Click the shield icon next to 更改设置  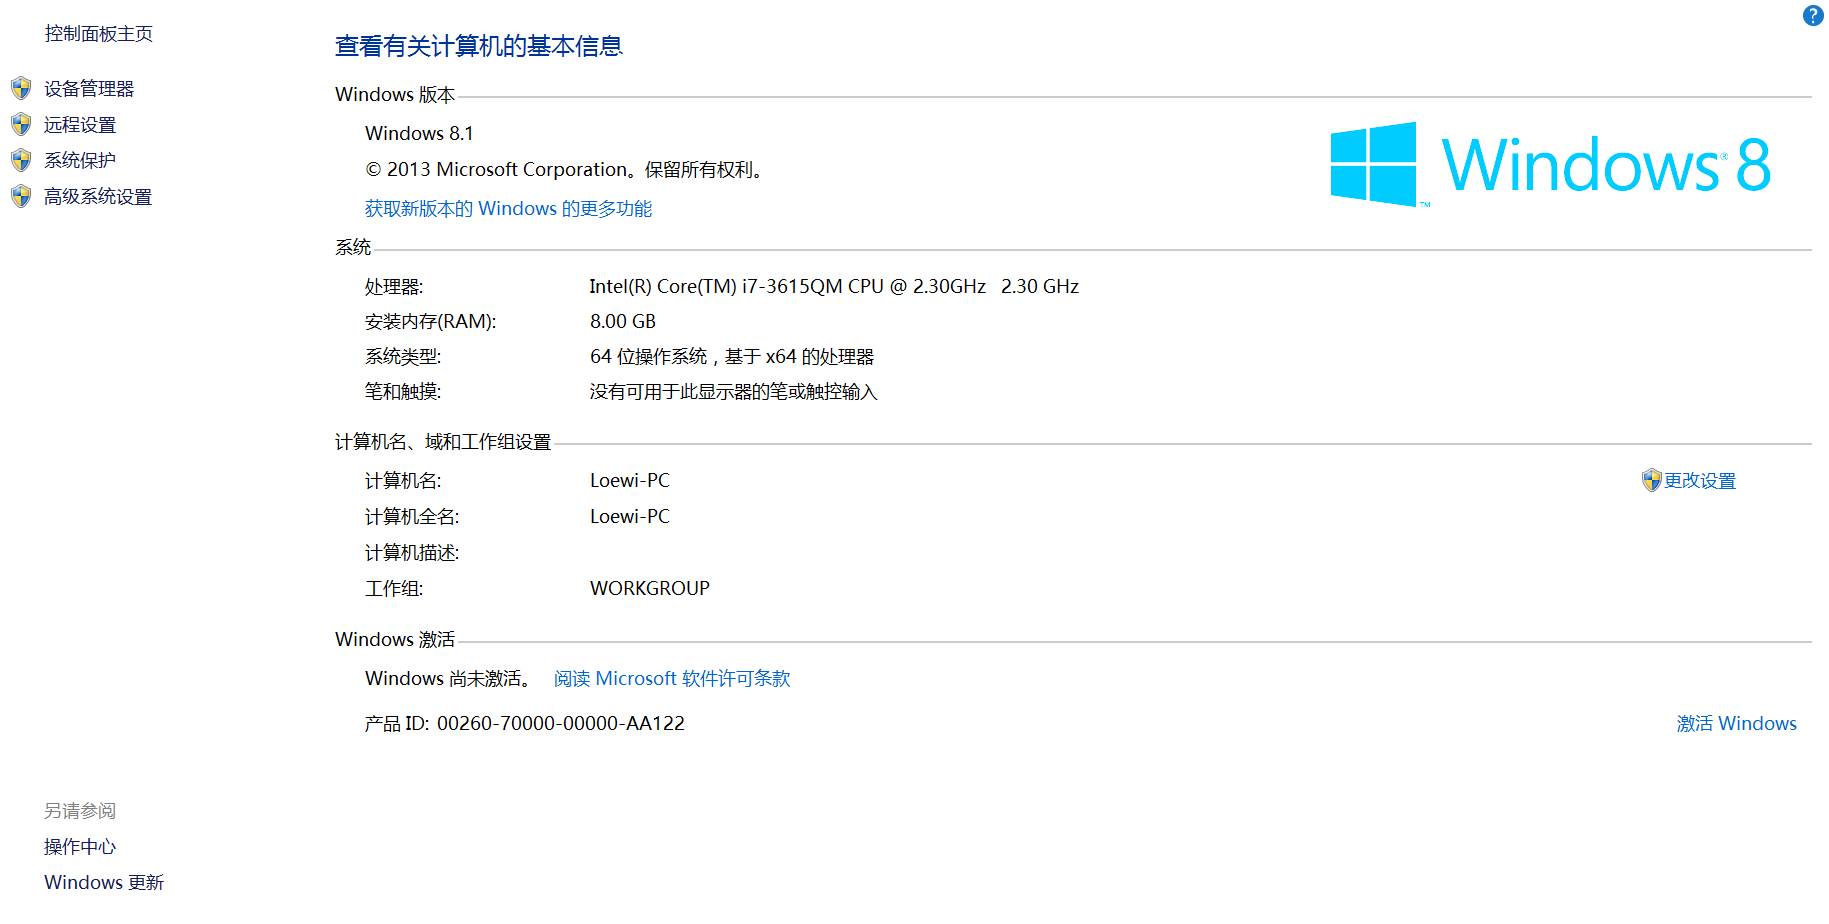click(x=1651, y=480)
